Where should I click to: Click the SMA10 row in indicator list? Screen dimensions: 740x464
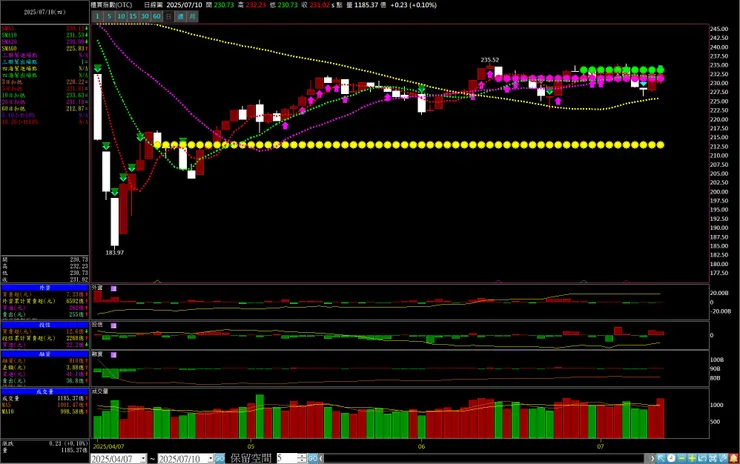45,35
